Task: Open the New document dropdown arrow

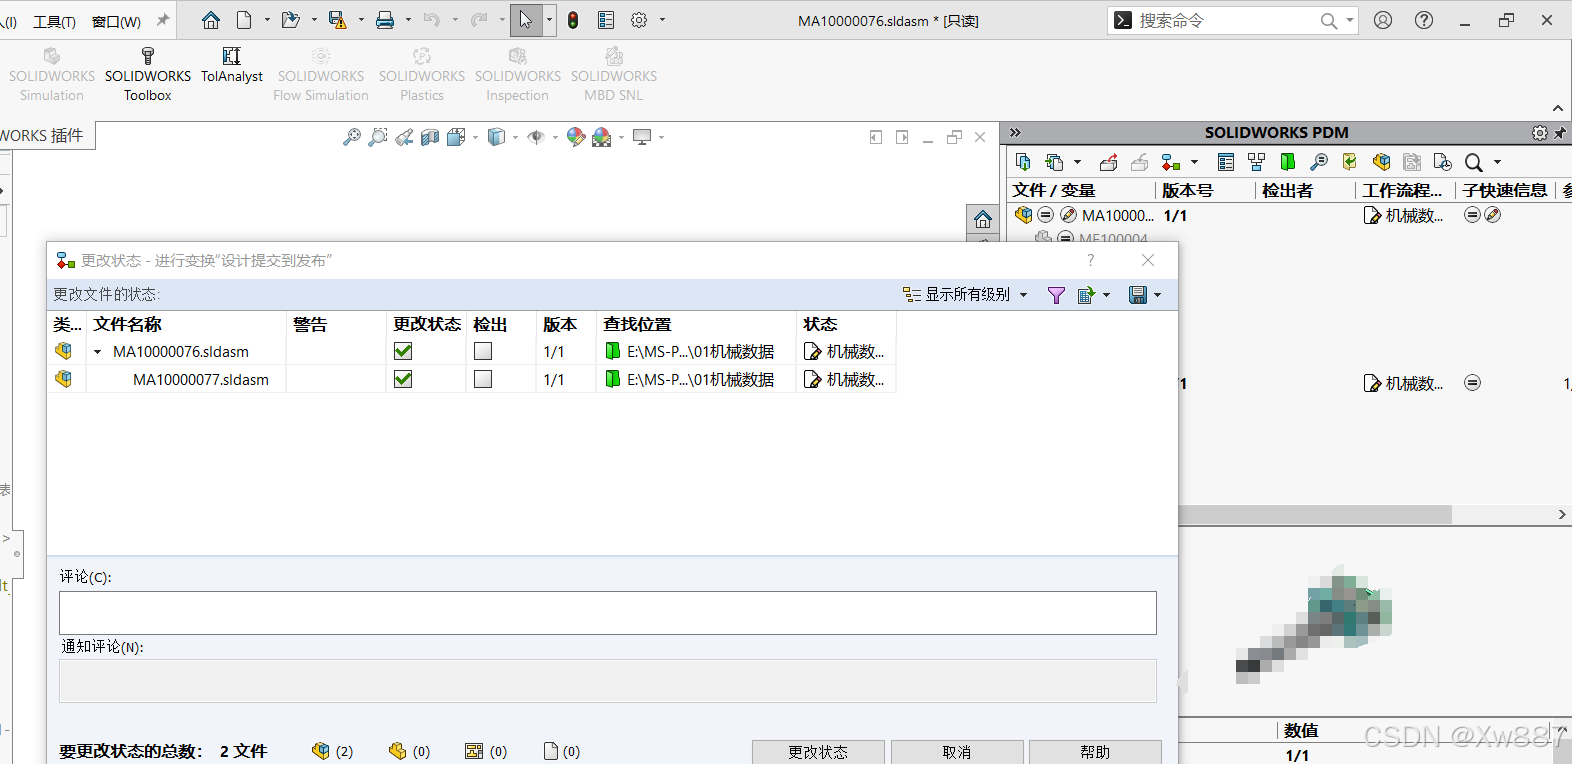Action: pyautogui.click(x=267, y=20)
